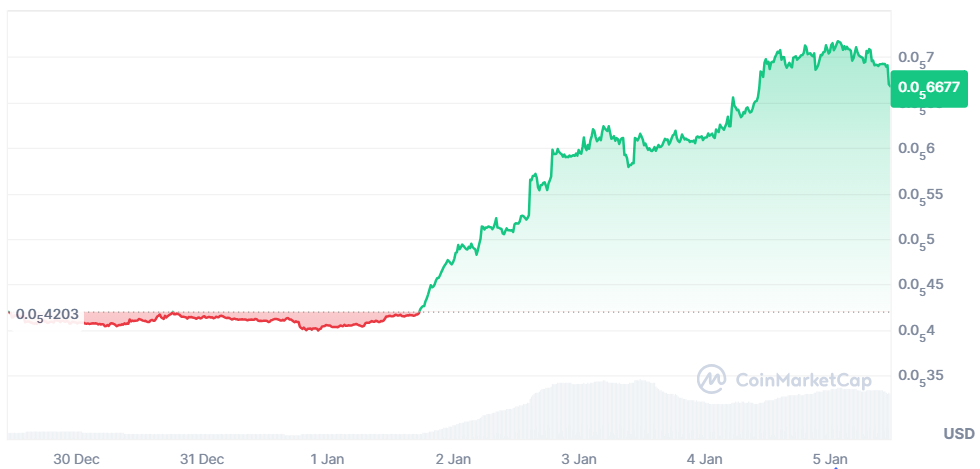Select the 30 Dec date label
Viewport: 980px width, 469px height.
[76, 458]
